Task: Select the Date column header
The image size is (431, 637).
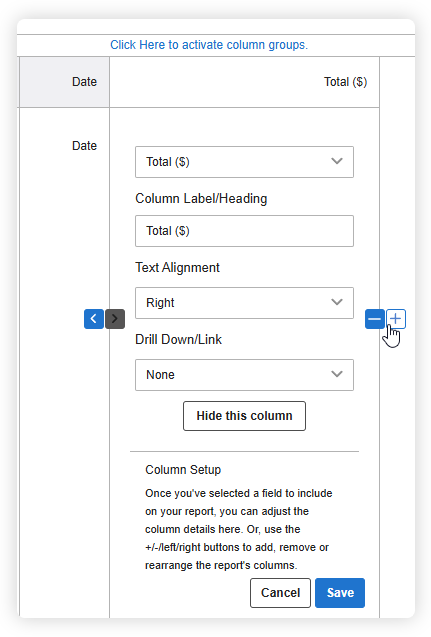Action: 84,82
